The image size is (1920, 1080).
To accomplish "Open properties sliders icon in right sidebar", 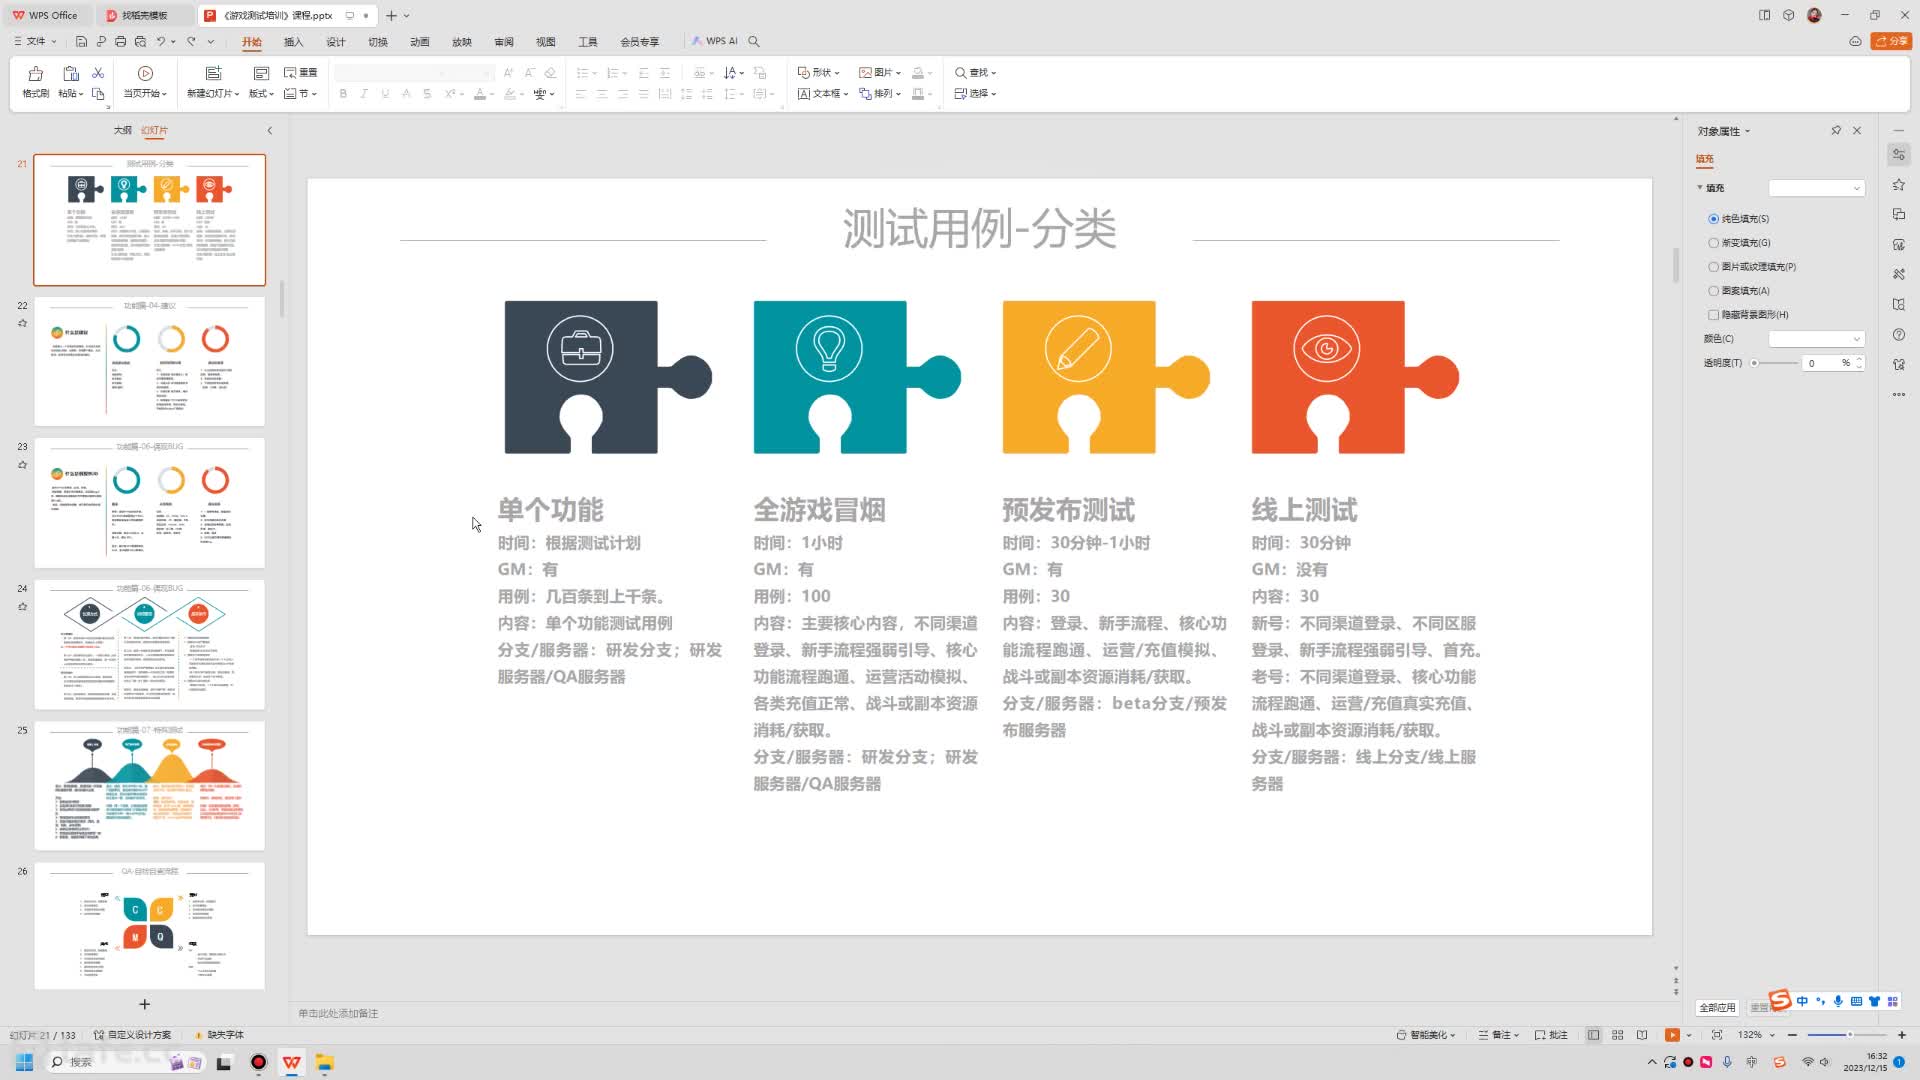I will click(1899, 154).
